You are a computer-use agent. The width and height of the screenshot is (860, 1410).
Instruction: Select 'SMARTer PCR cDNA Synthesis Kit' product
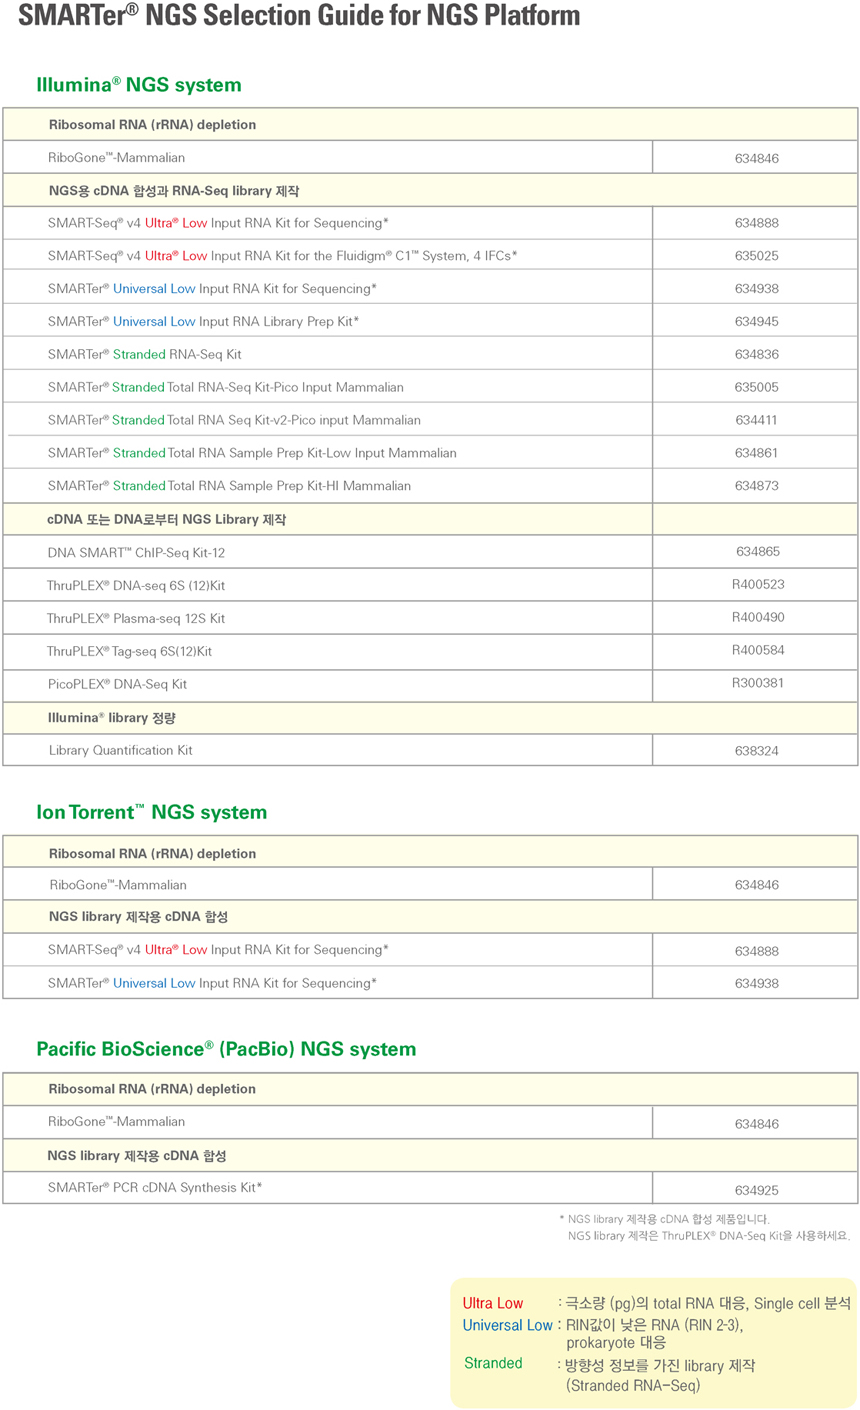(155, 1188)
